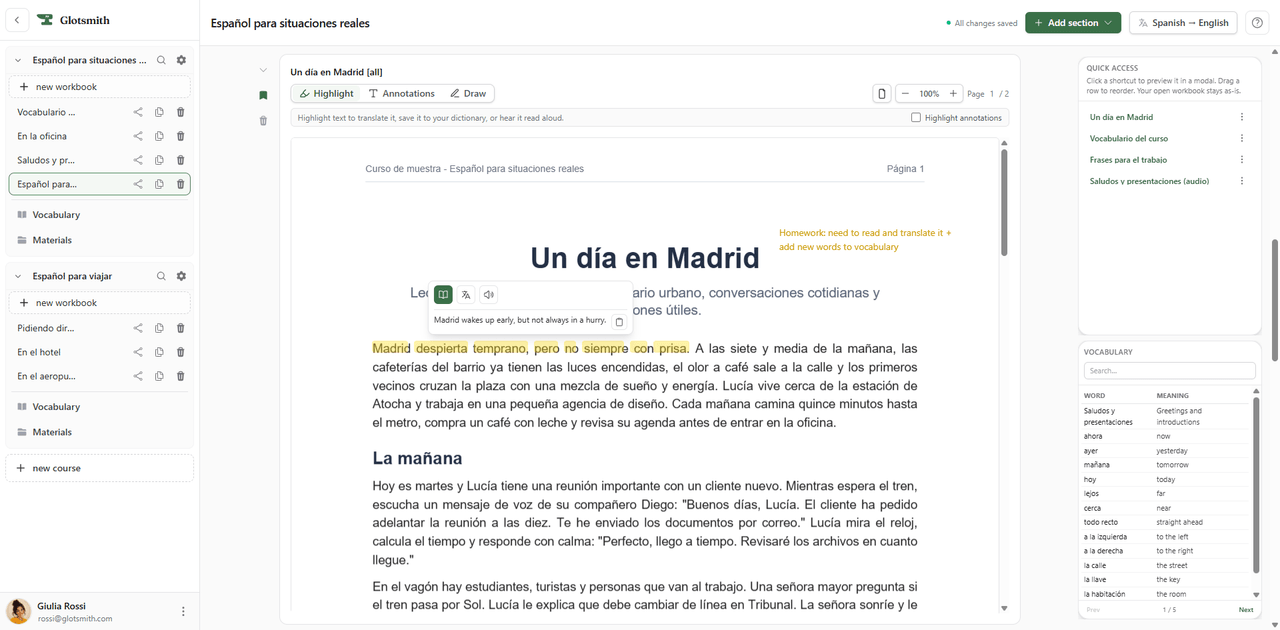Switch to the Highlight mode tab

(x=327, y=94)
